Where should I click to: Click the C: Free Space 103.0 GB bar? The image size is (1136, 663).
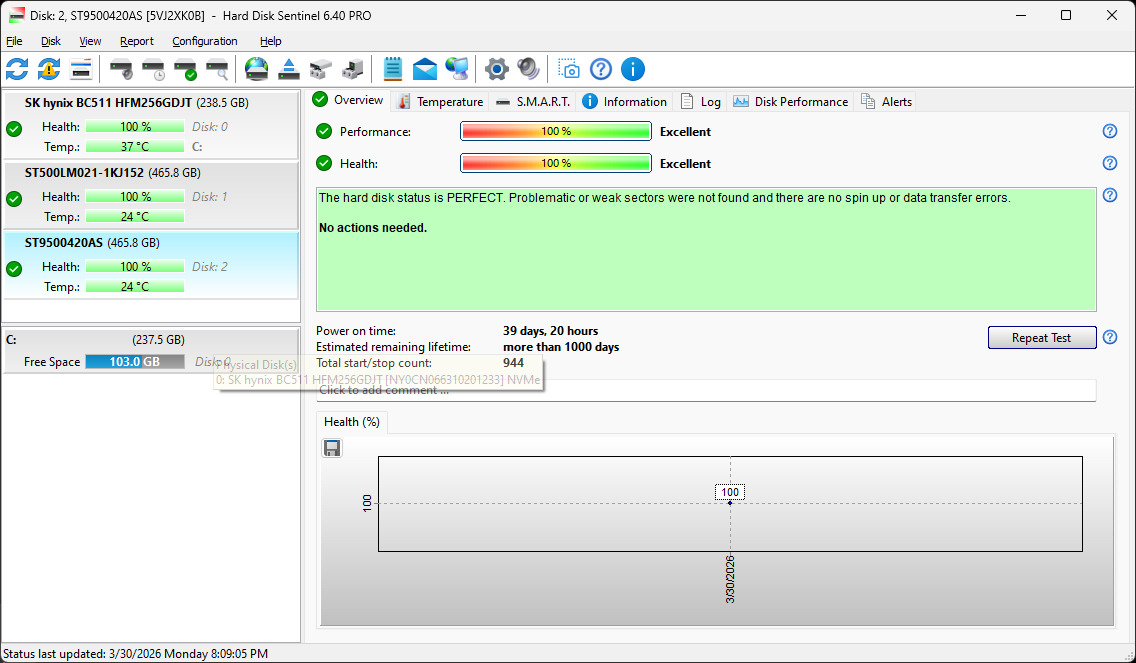pyautogui.click(x=135, y=362)
